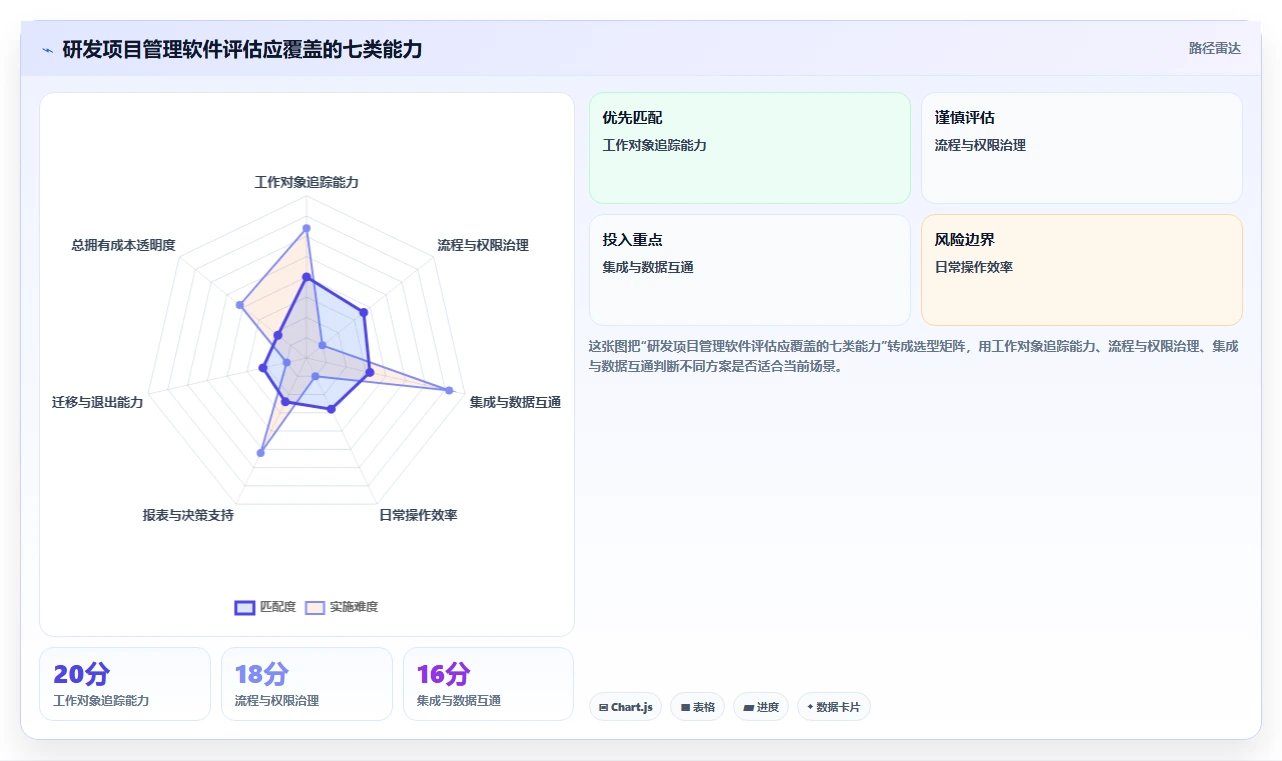The height and width of the screenshot is (761, 1282).
Task: Click radar axis label 日常操作效率
Action: [x=418, y=515]
